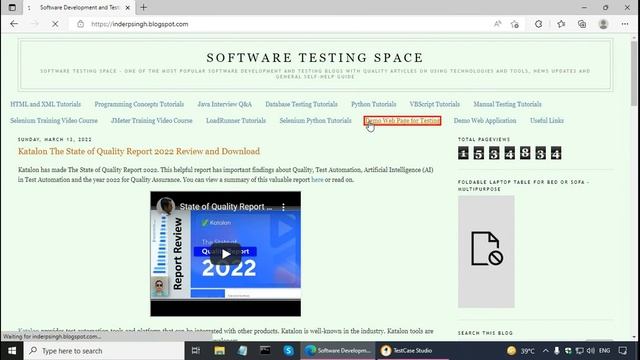Add this page to favorites
The height and width of the screenshot is (360, 640).
click(515, 24)
